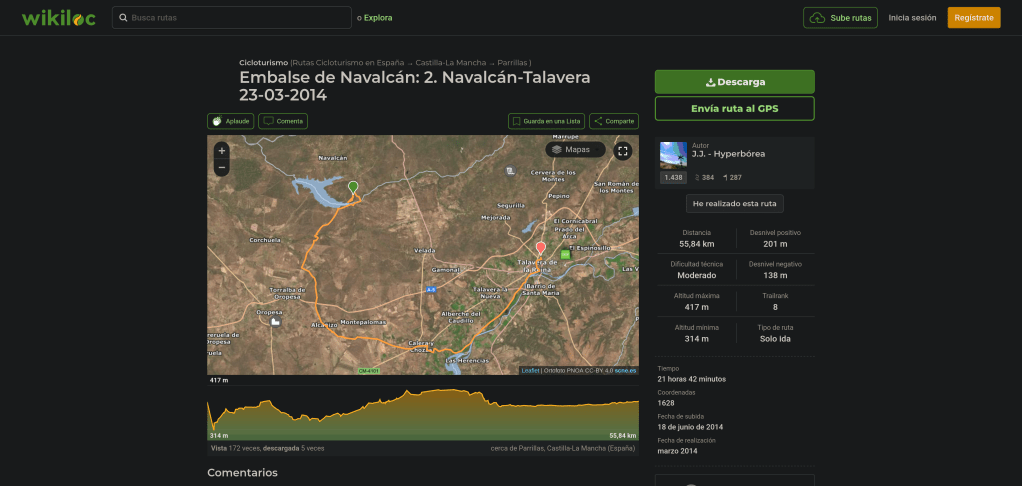Screen dimensions: 1022x486
Task: Mark 'He realizado esta ruta'
Action: click(734, 204)
